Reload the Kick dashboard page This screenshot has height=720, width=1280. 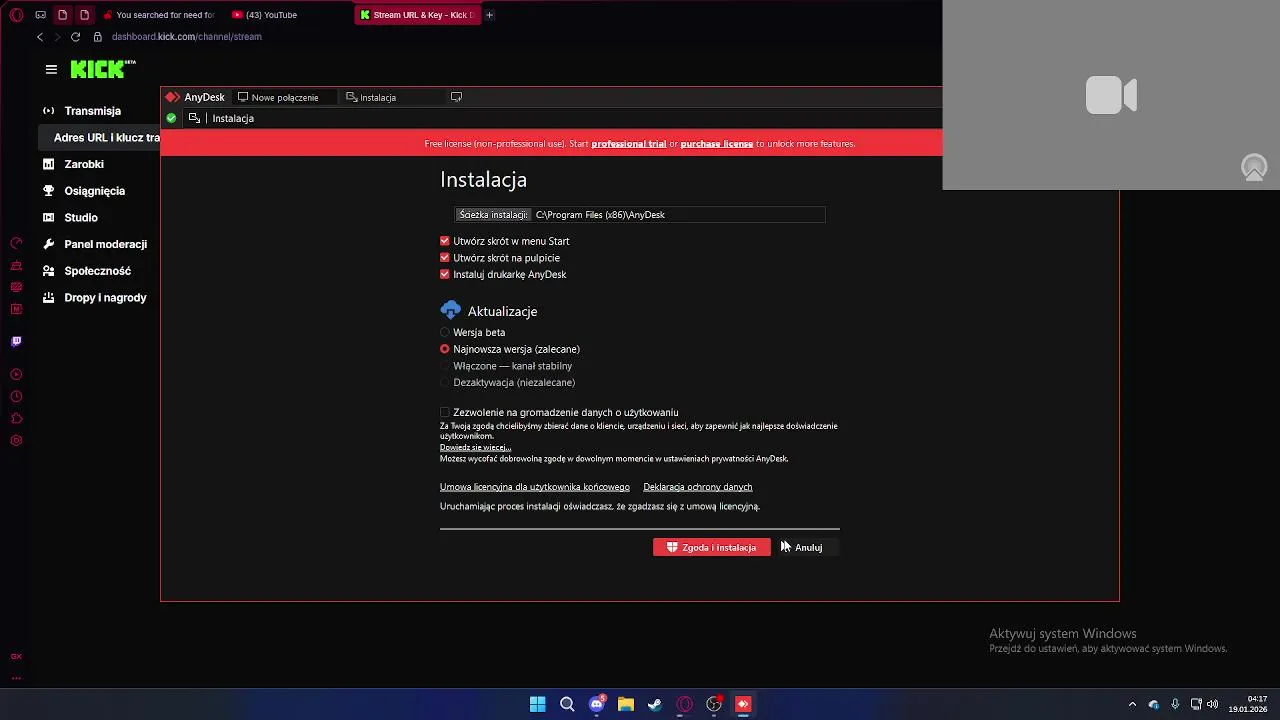[x=75, y=37]
